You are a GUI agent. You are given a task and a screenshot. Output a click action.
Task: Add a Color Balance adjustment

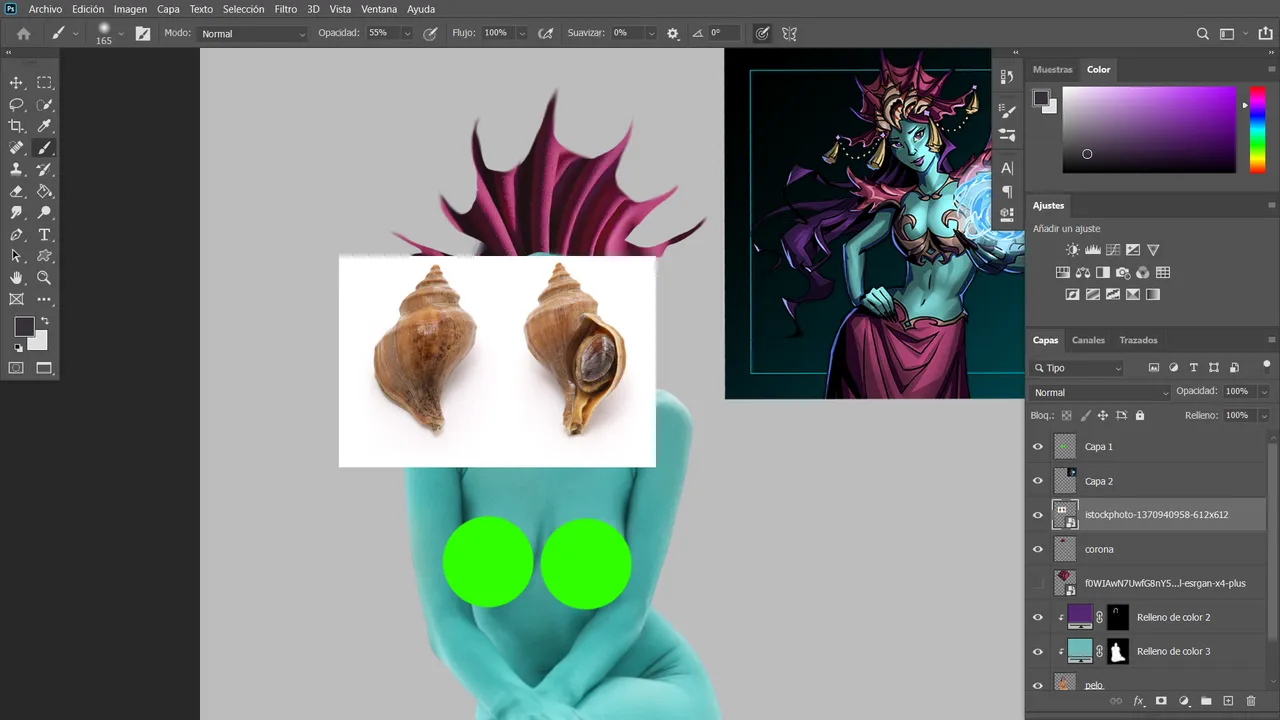(1083, 272)
